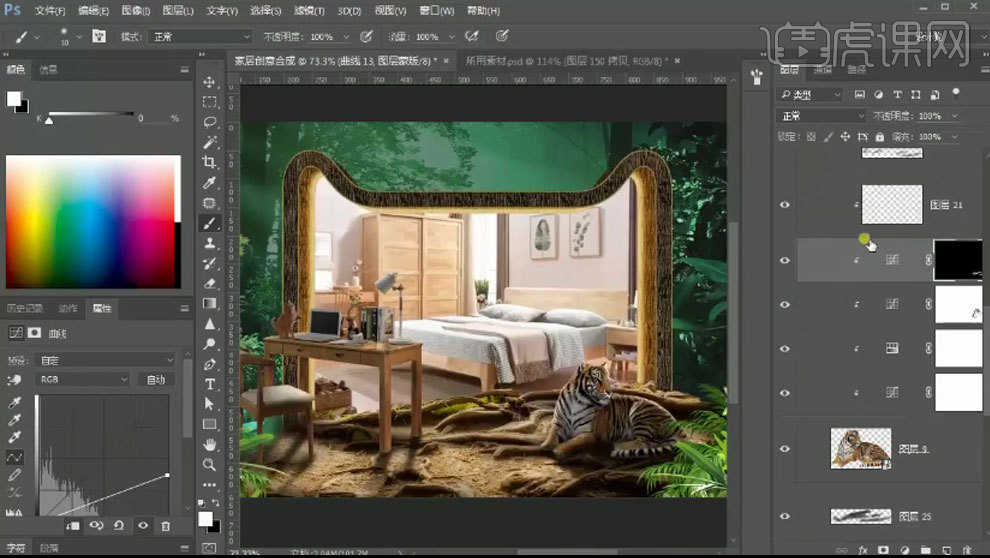Select the Clone Stamp tool
Image resolution: width=990 pixels, height=558 pixels.
coord(209,243)
